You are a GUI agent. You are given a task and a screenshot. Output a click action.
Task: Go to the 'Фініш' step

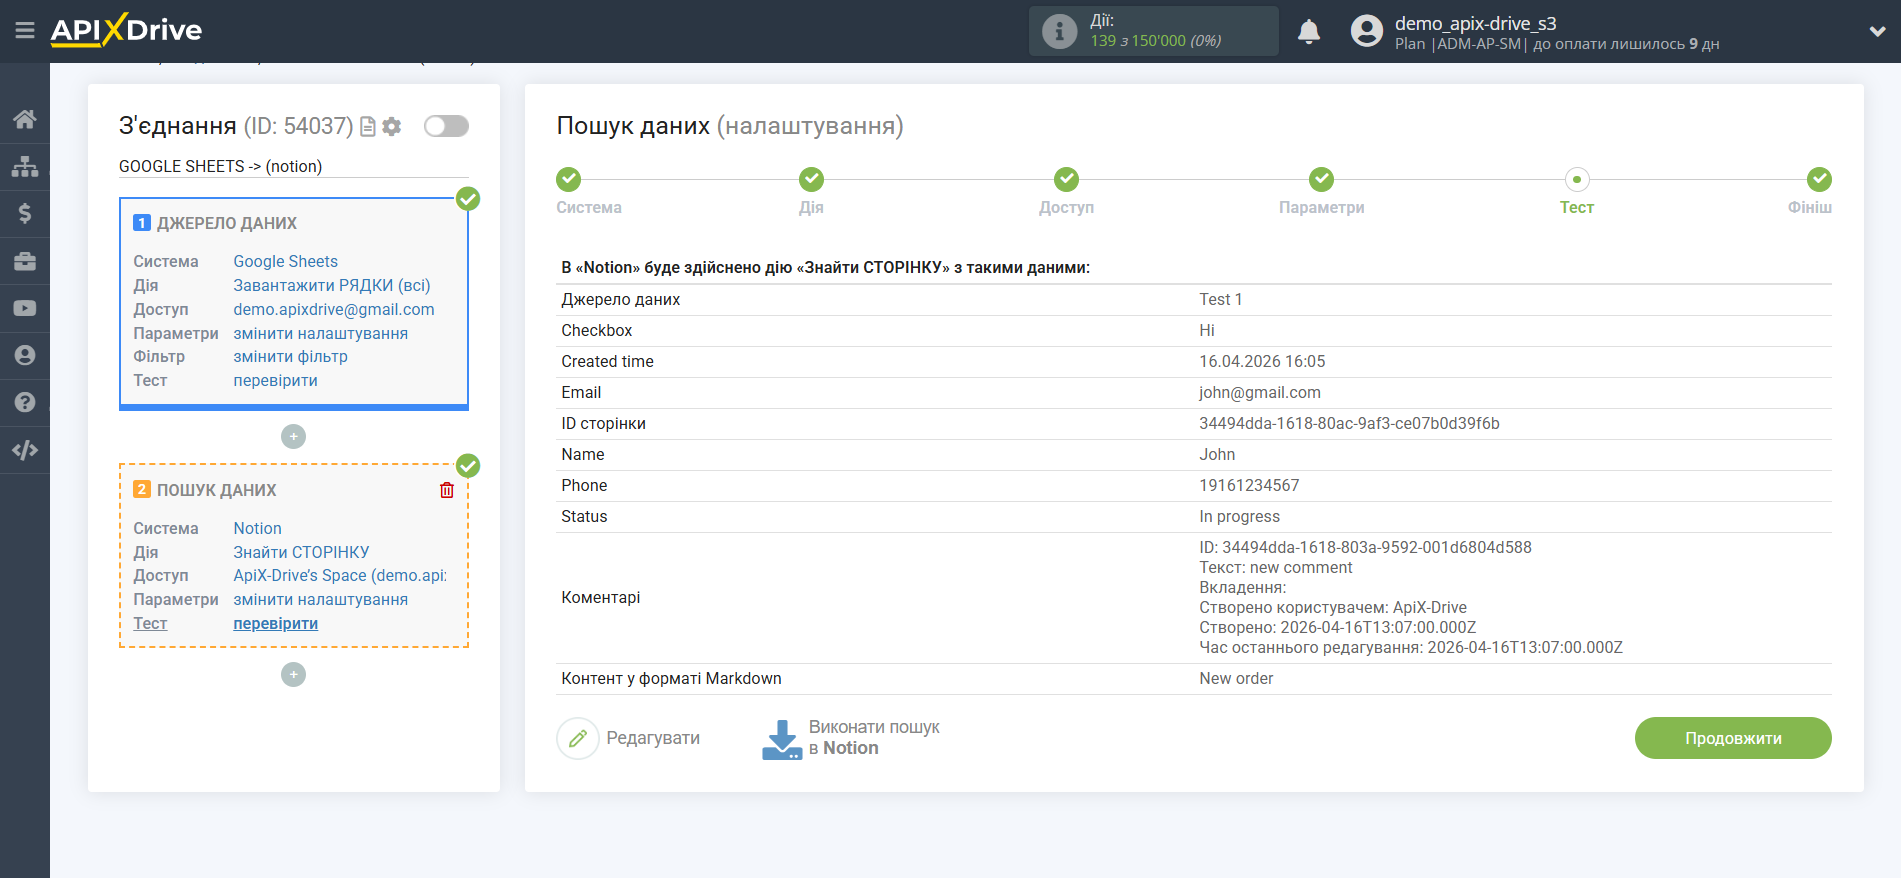click(x=1819, y=179)
